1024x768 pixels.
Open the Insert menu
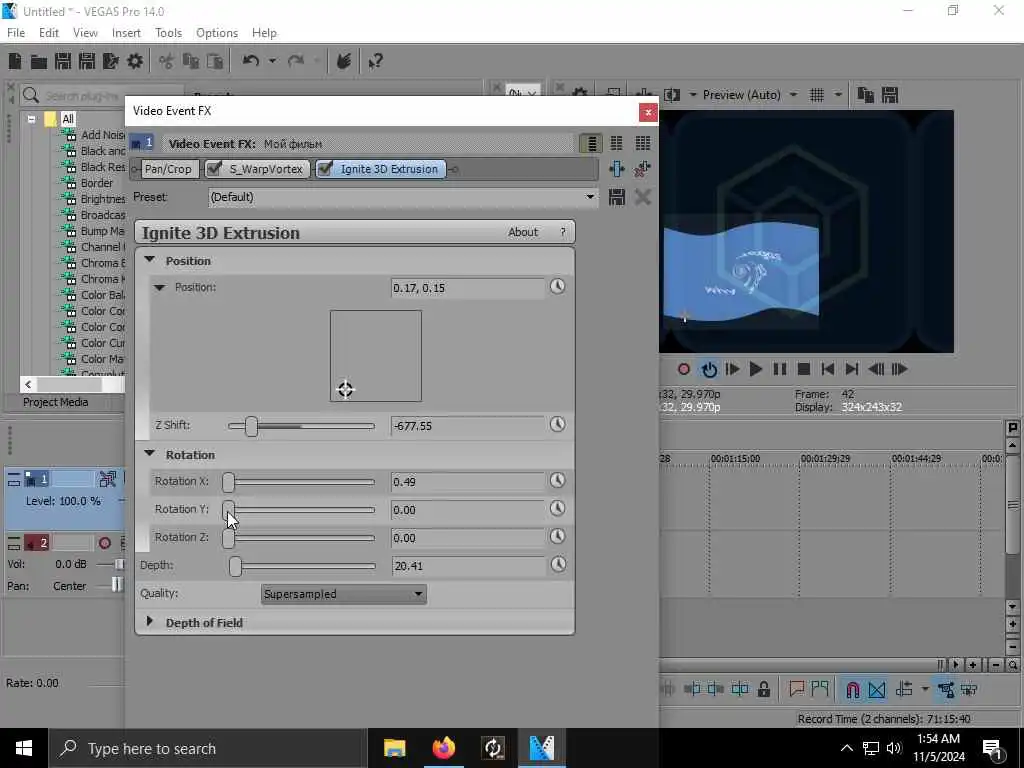[x=126, y=33]
